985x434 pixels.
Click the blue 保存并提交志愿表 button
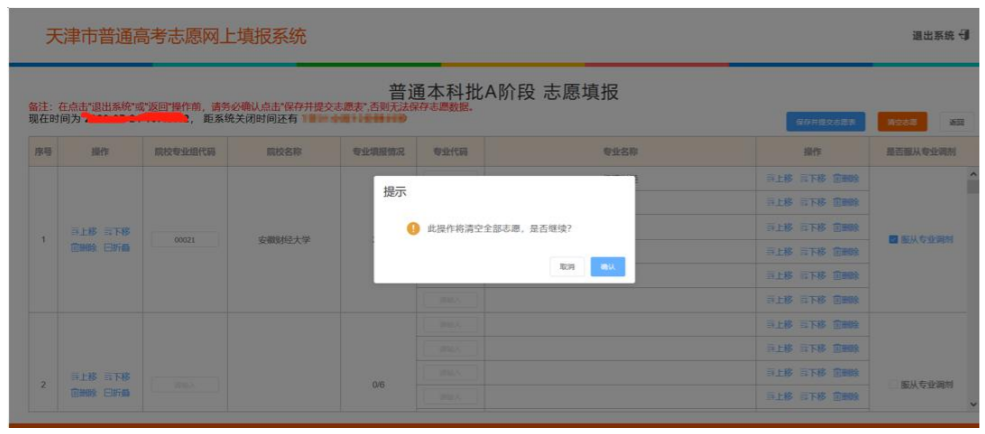(x=825, y=122)
